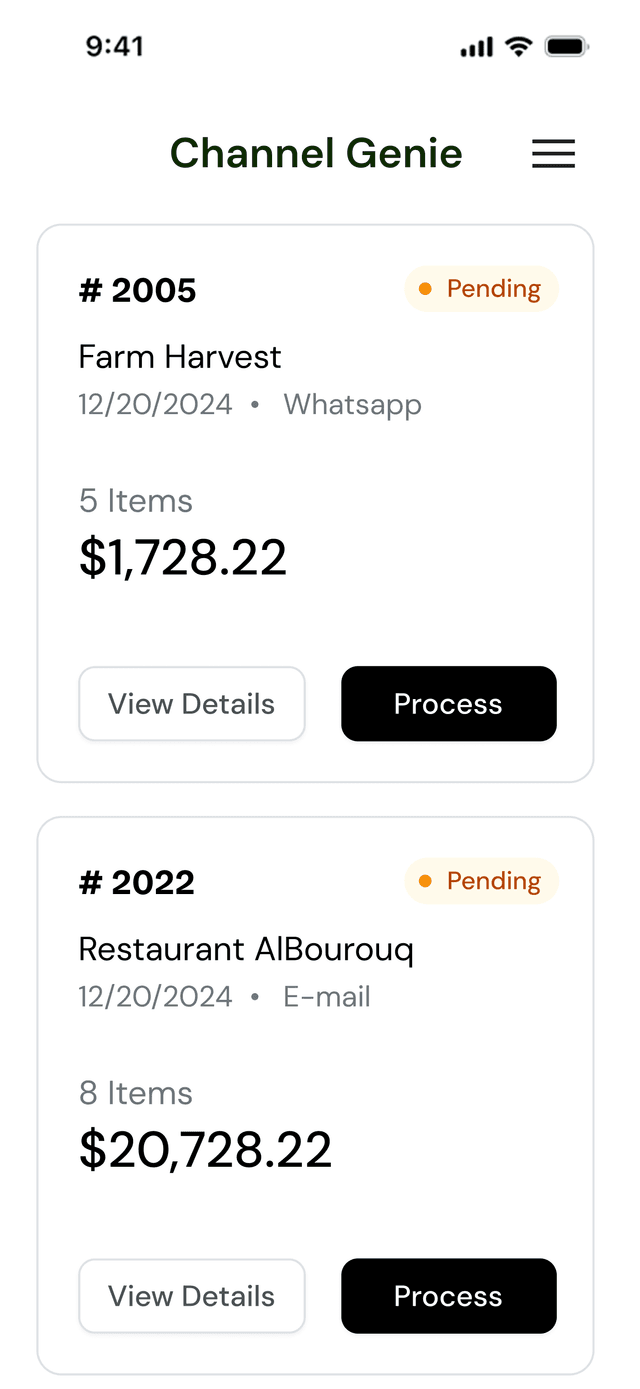Tap the 9:41 clock in status bar

click(114, 47)
